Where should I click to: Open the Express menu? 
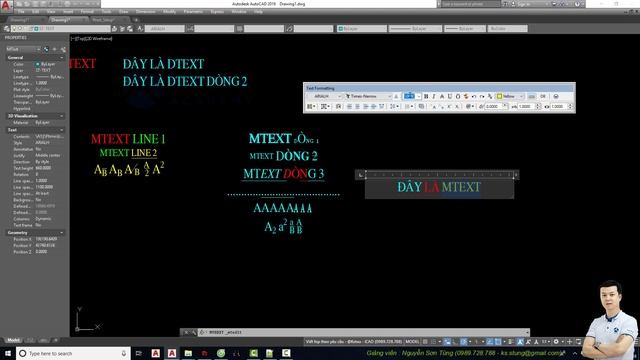tap(217, 12)
